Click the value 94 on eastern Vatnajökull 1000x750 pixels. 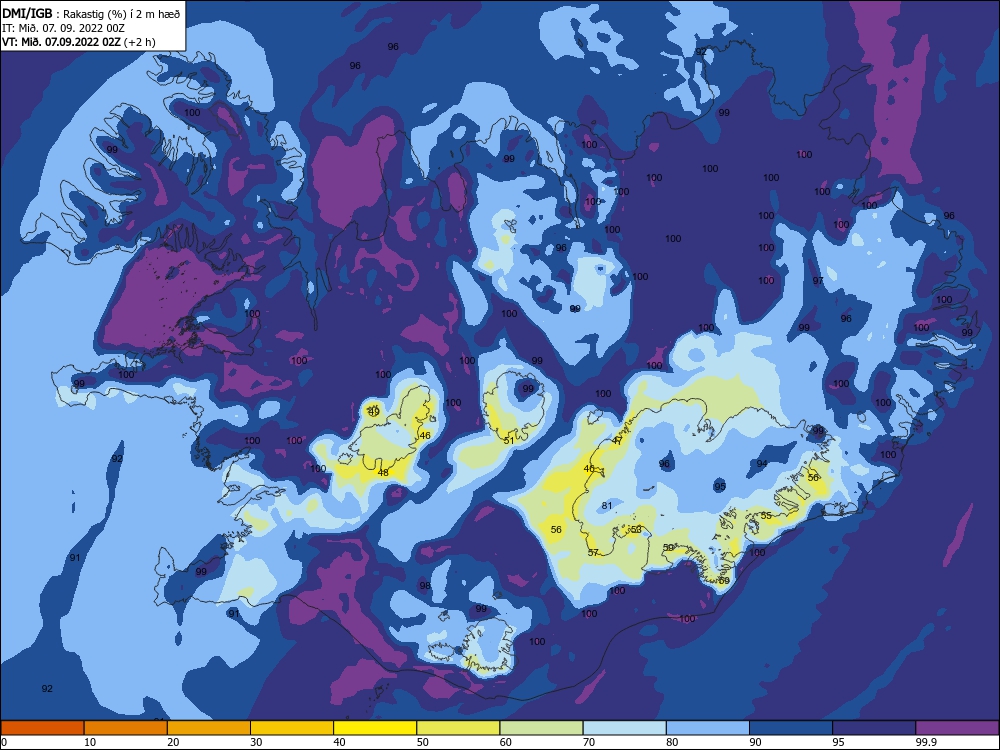click(x=761, y=464)
